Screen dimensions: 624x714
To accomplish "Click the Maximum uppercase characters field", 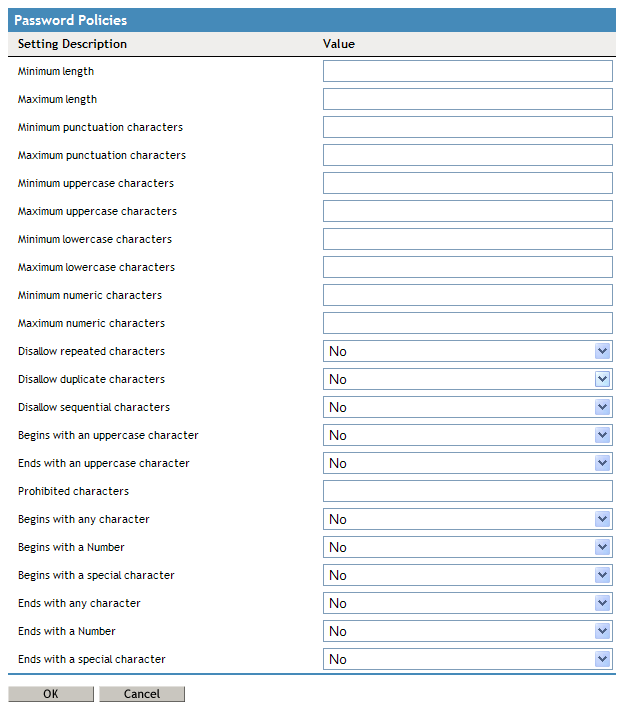I will click(467, 211).
